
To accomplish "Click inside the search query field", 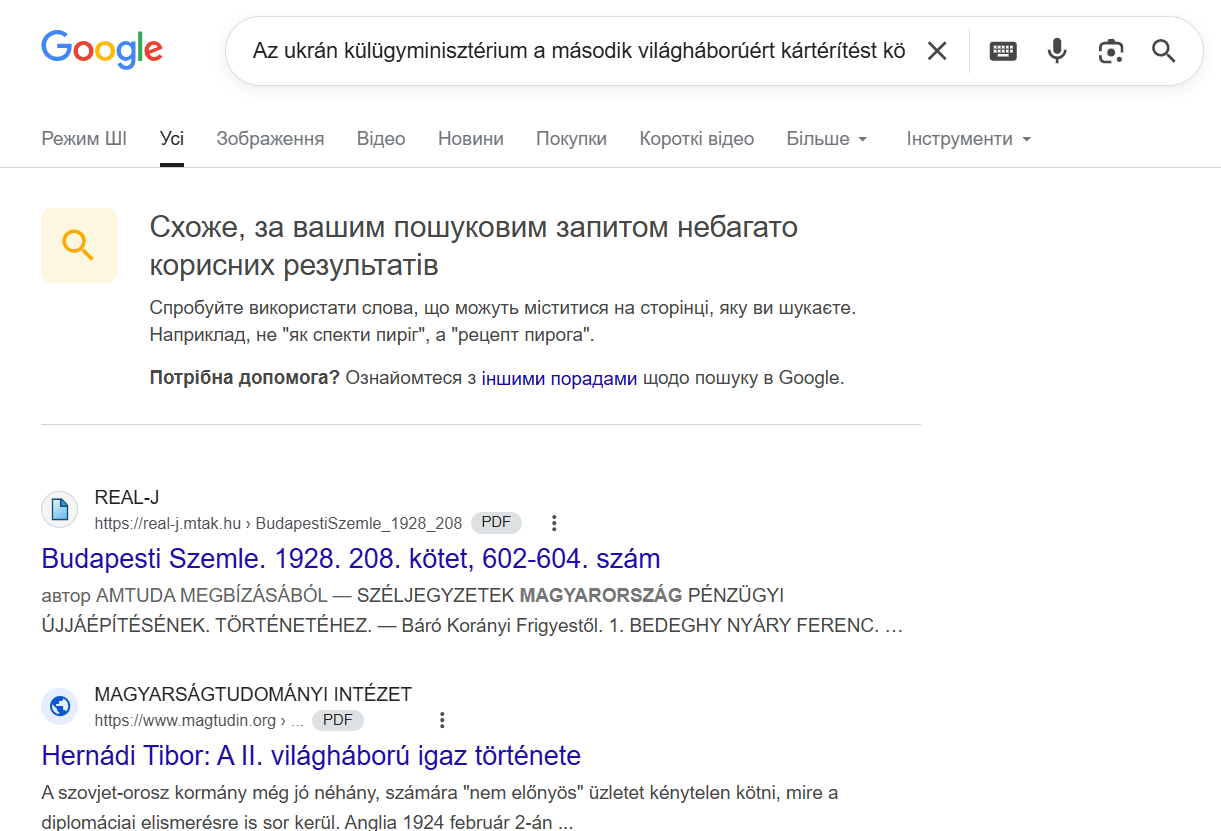I will pyautogui.click(x=578, y=51).
